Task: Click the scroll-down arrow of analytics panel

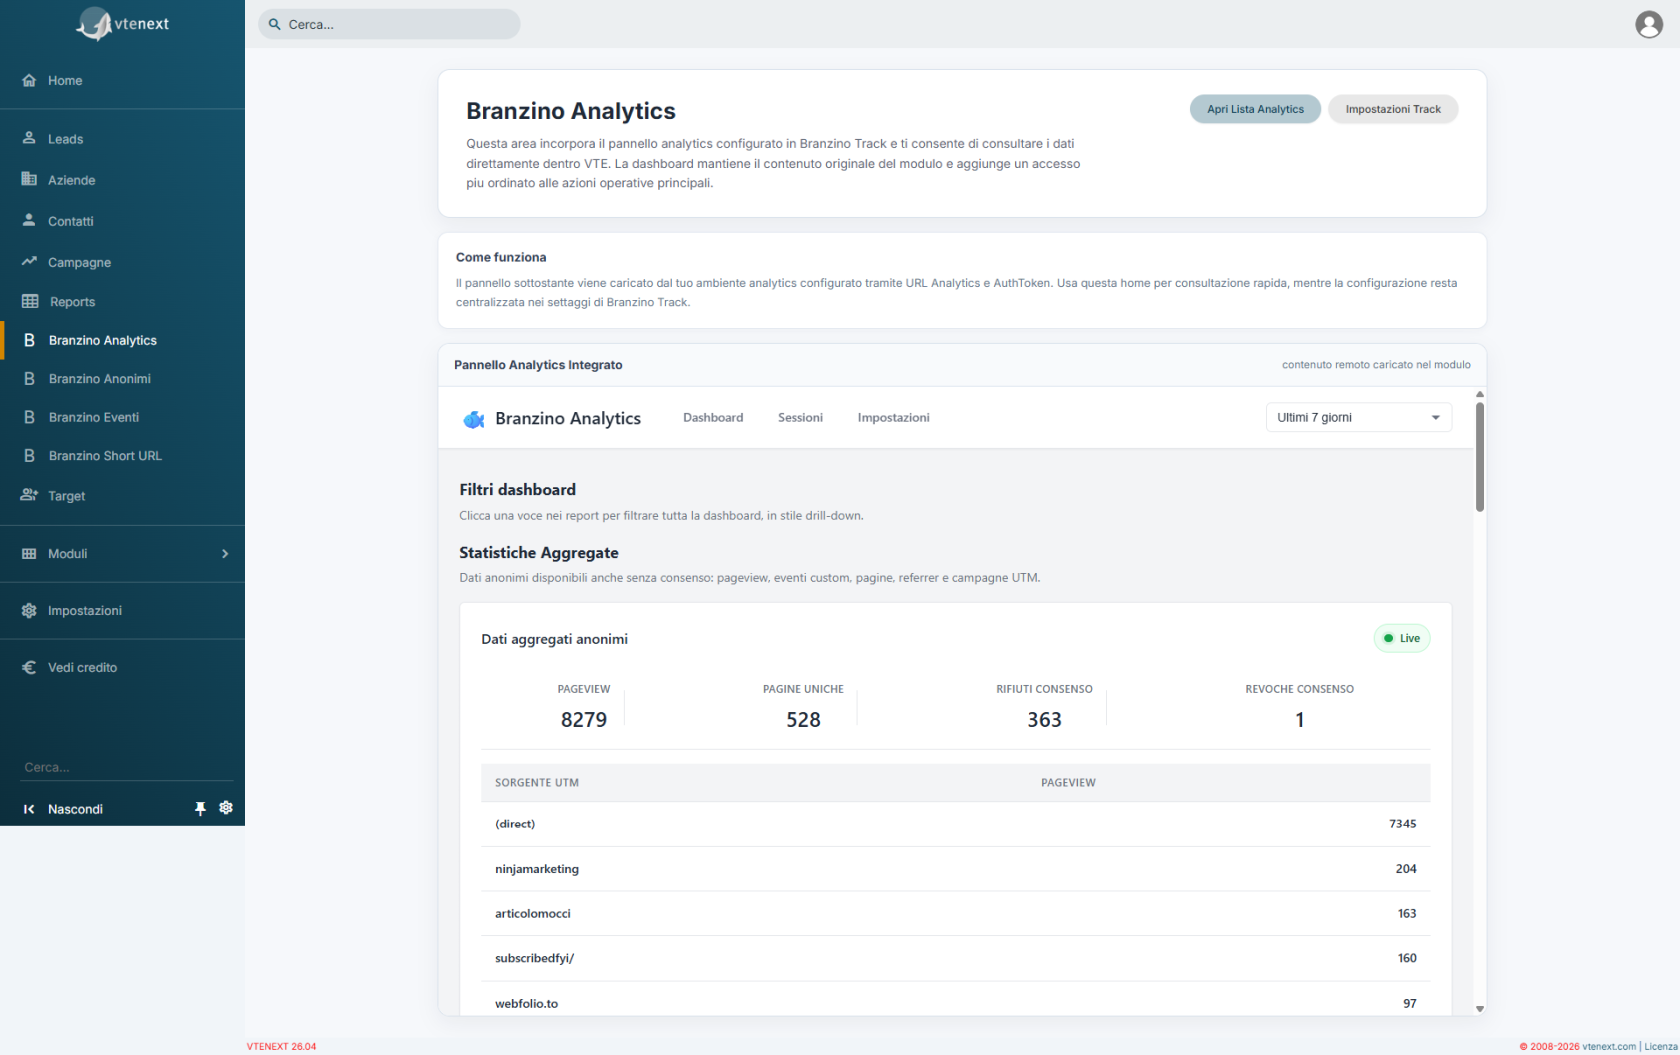Action: 1480,1009
